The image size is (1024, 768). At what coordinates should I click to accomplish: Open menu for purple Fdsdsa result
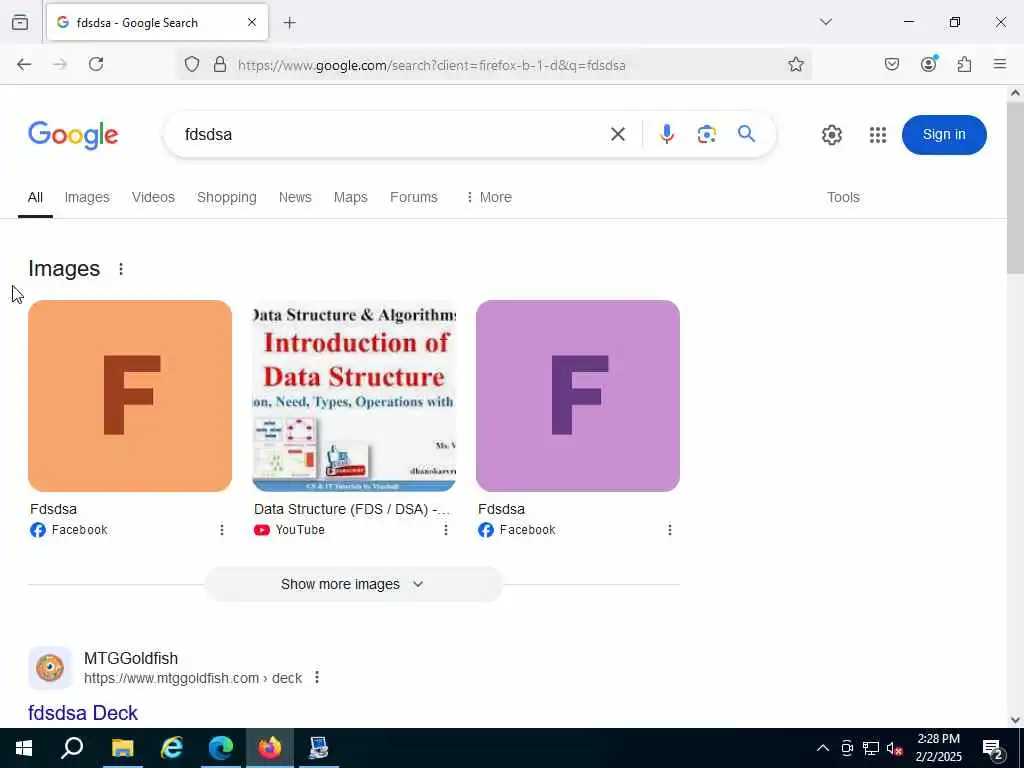click(670, 530)
